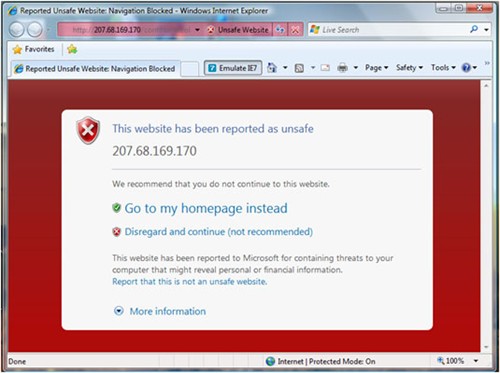Screen dimensions: 500x373
Task: Open the Home button dropdown arrow
Action: 285,68
